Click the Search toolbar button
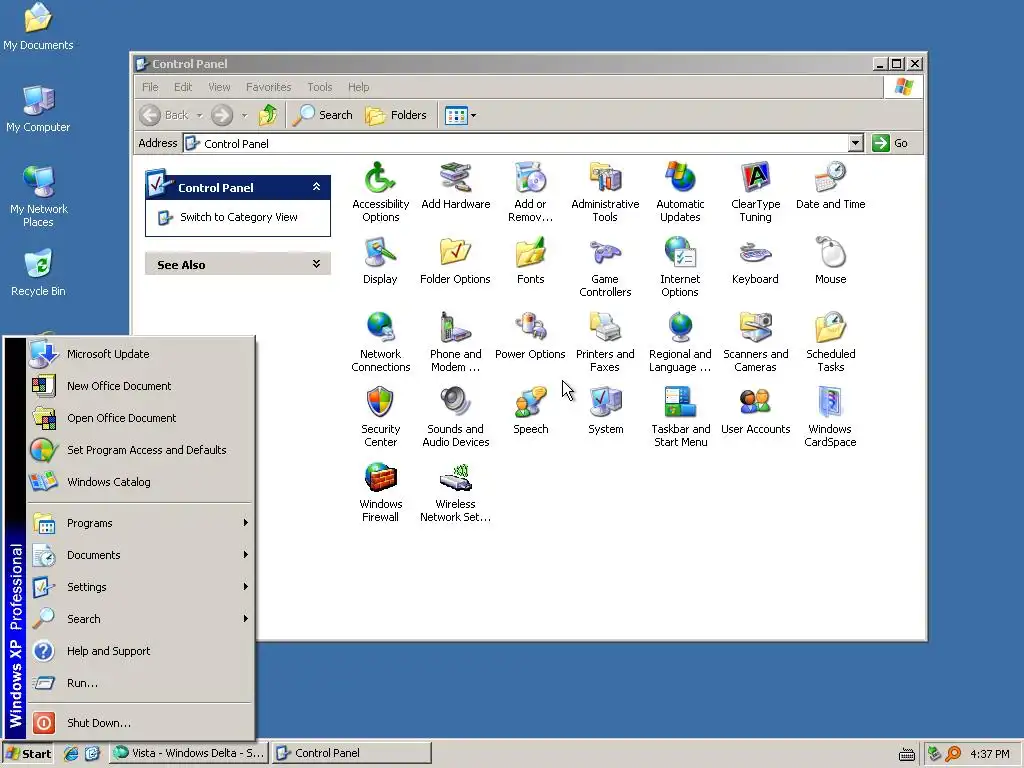Screen dimensions: 1024x768 click(322, 116)
